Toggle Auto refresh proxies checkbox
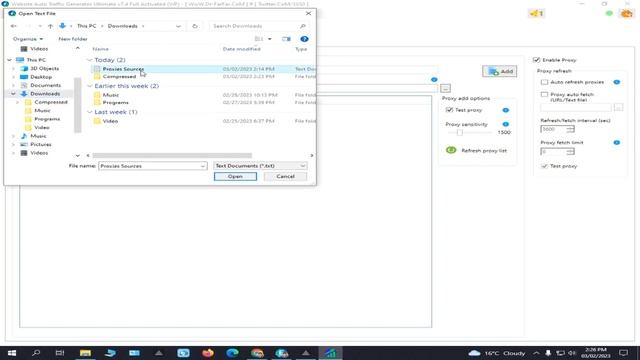Viewport: 640px width, 360px height. [x=544, y=82]
